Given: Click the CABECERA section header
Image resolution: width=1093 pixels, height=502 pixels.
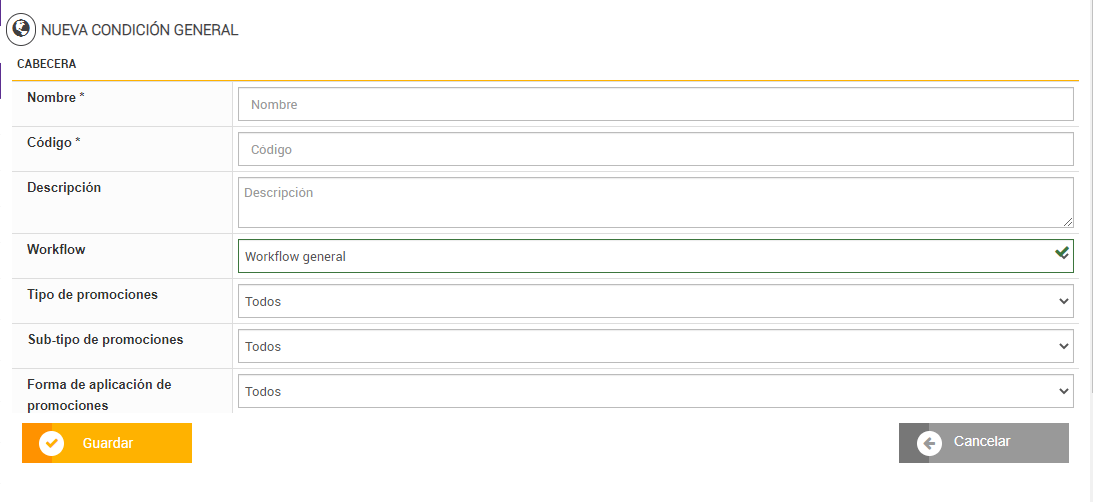Looking at the screenshot, I should tap(47, 64).
